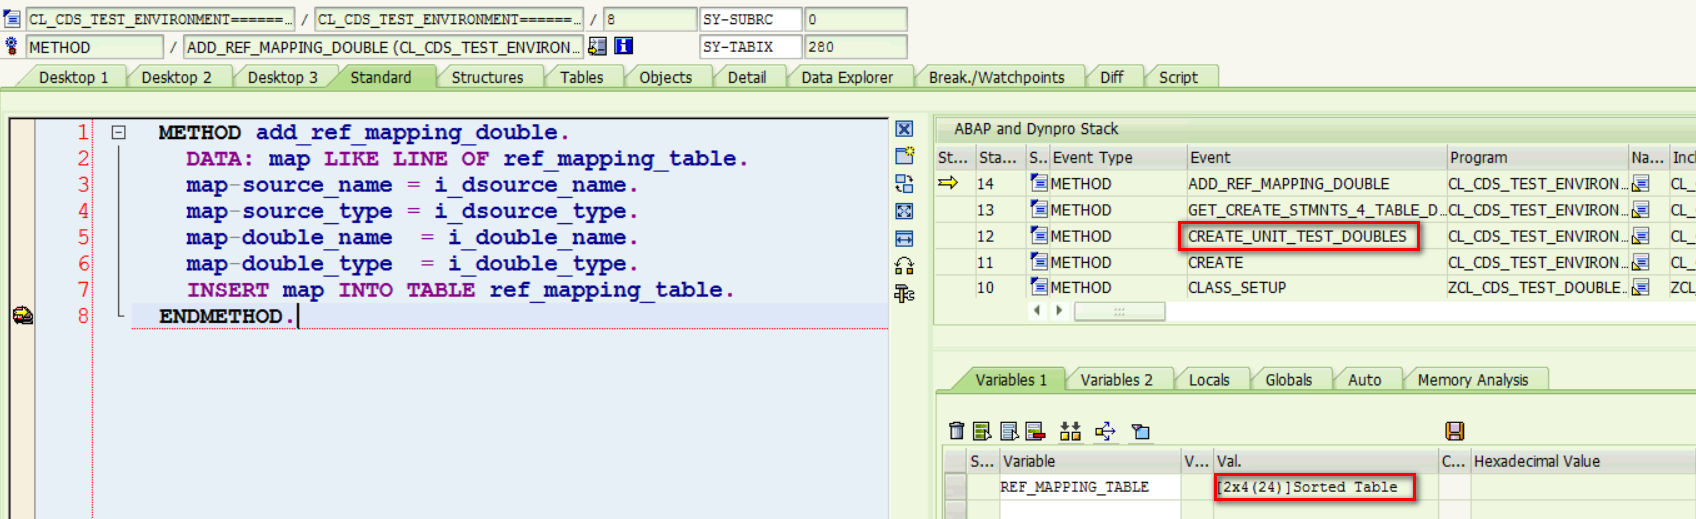Select the REF_MAPPING_TABLE row selector
Viewport: 1696px width, 519px height.
[x=955, y=487]
